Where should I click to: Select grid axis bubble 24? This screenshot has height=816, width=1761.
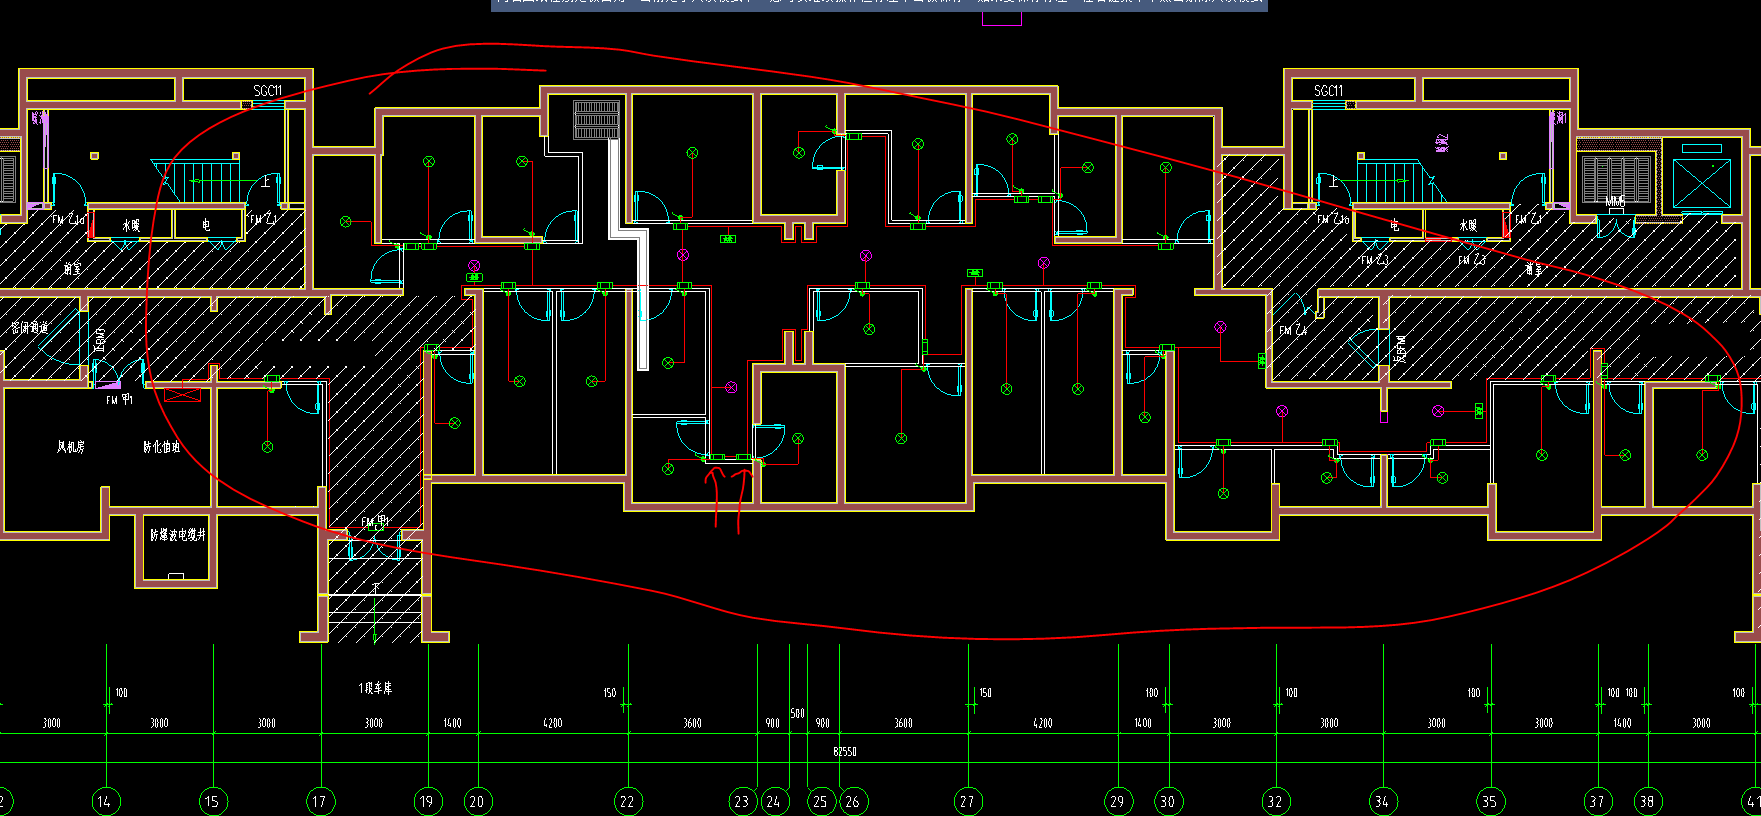pyautogui.click(x=775, y=801)
